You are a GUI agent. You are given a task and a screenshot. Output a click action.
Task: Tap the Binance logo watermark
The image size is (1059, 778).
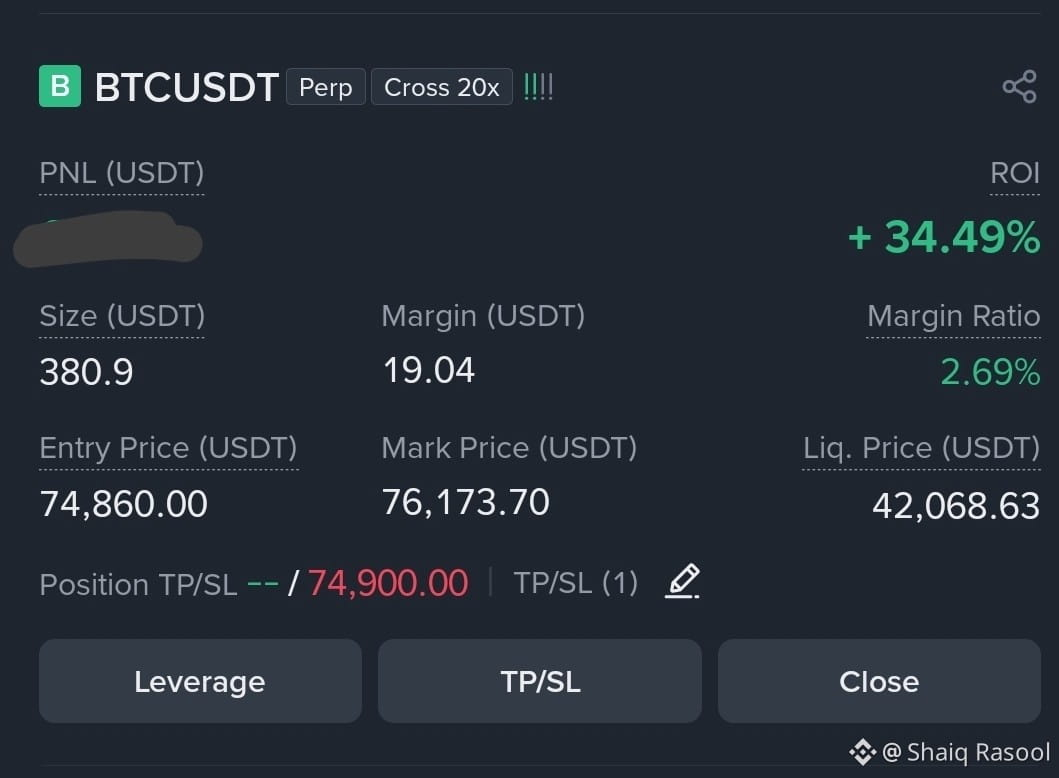pyautogui.click(x=862, y=752)
